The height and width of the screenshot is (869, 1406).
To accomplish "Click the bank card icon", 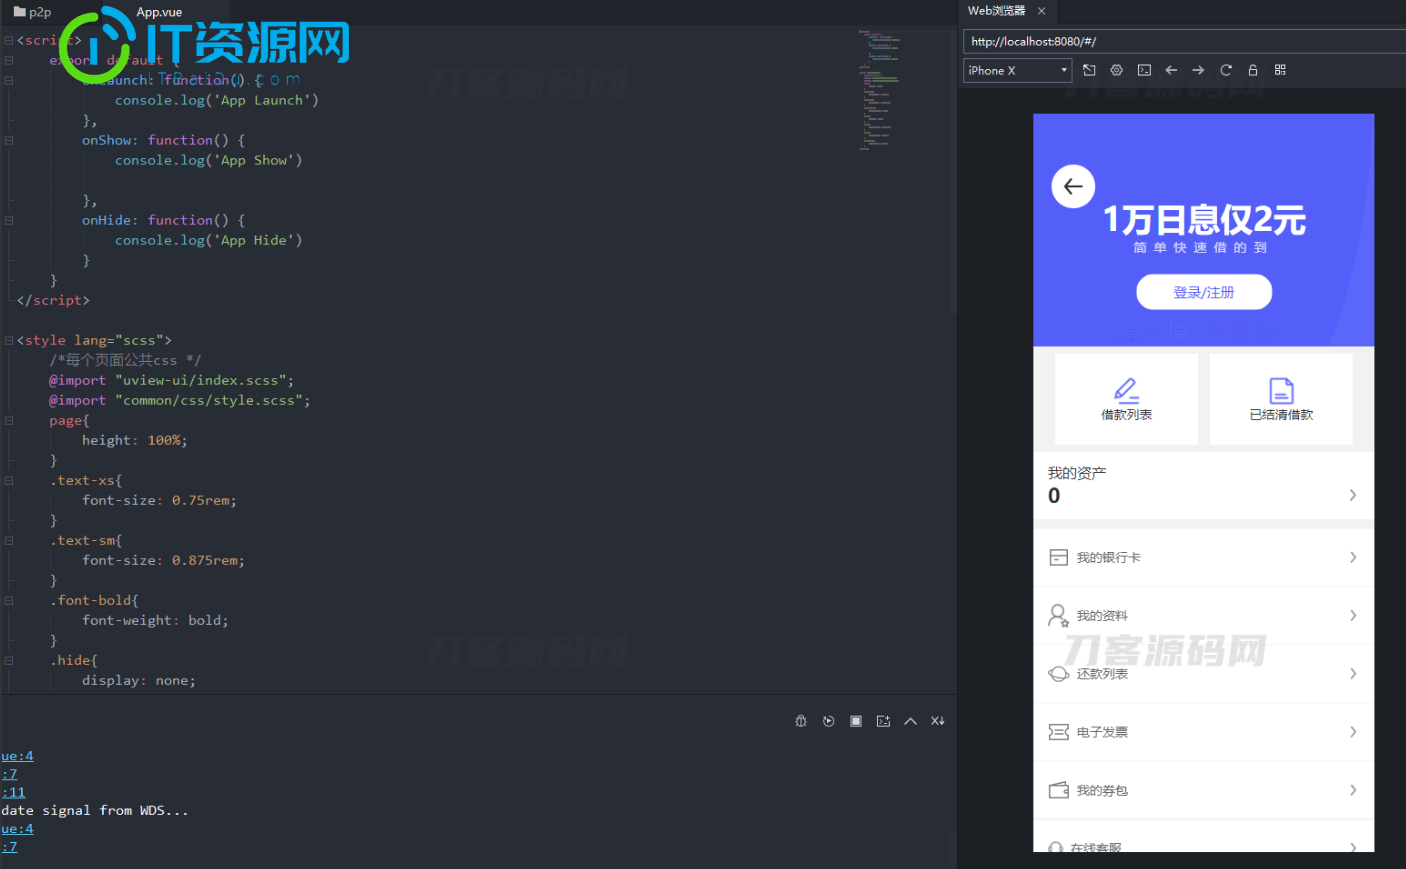I will 1058,557.
